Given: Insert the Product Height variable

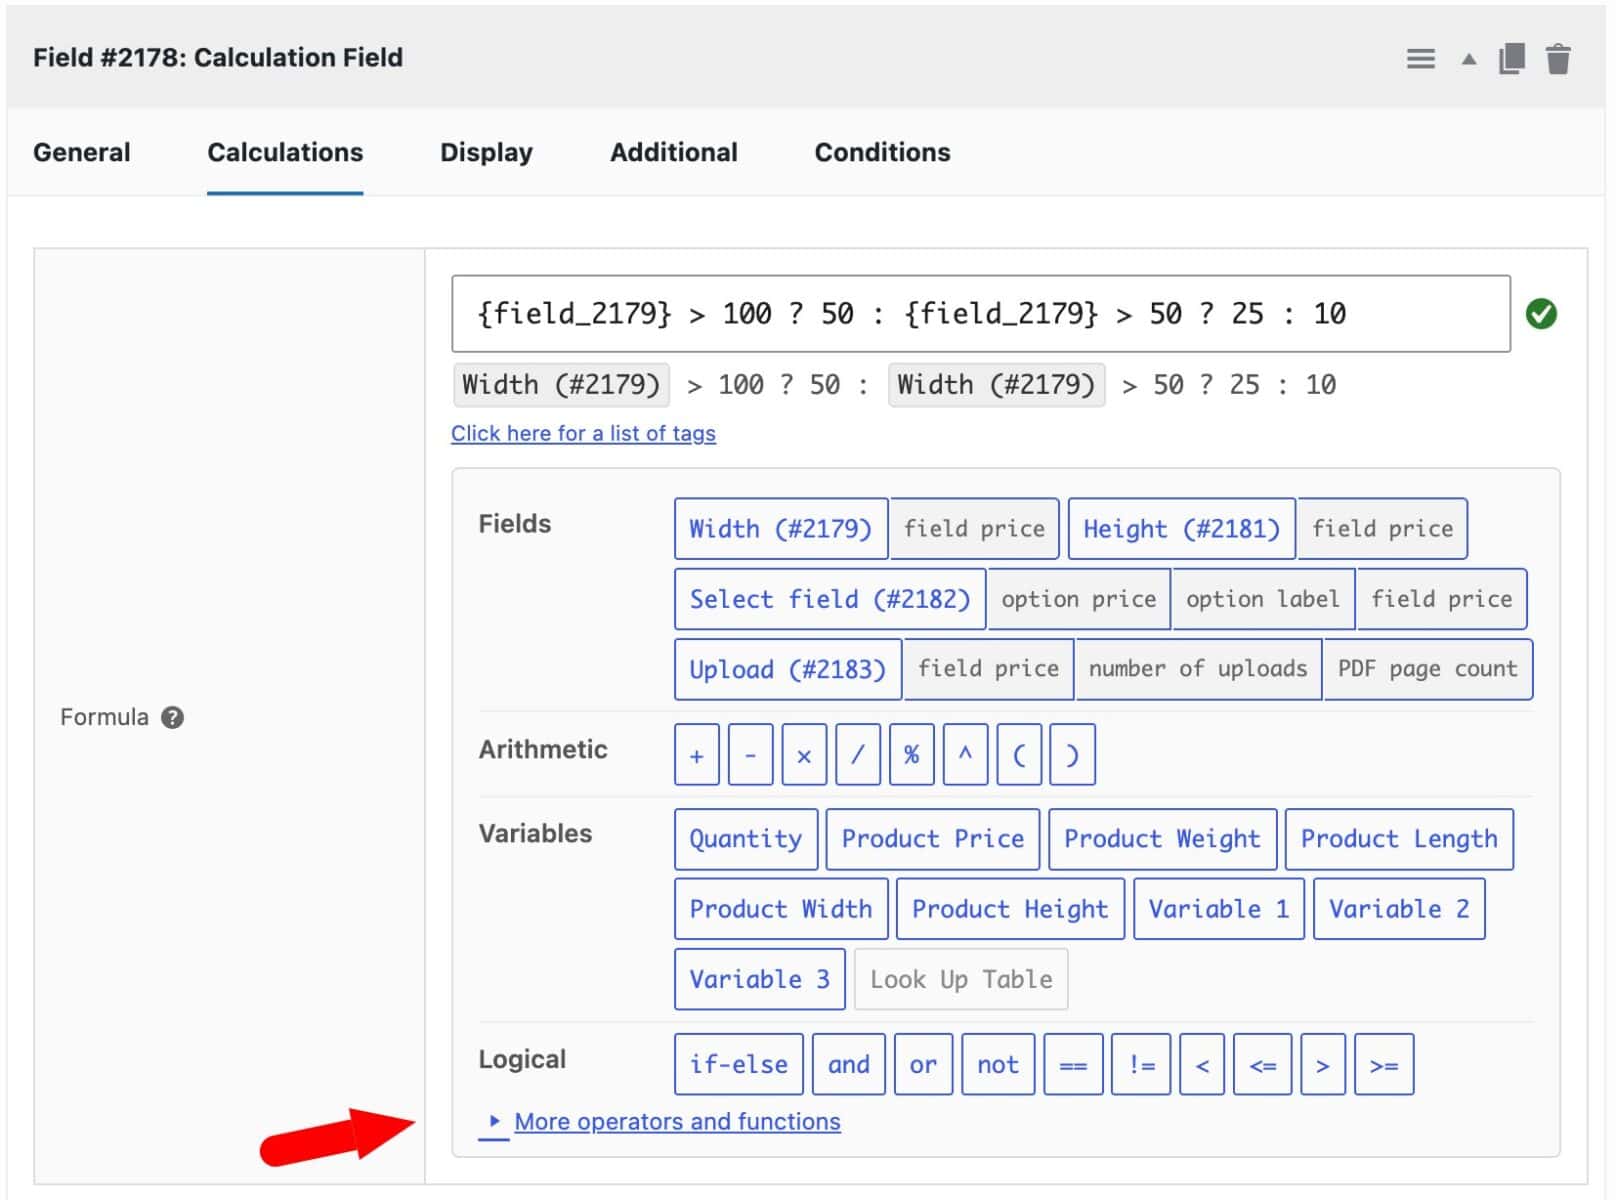Looking at the screenshot, I should tap(1010, 909).
